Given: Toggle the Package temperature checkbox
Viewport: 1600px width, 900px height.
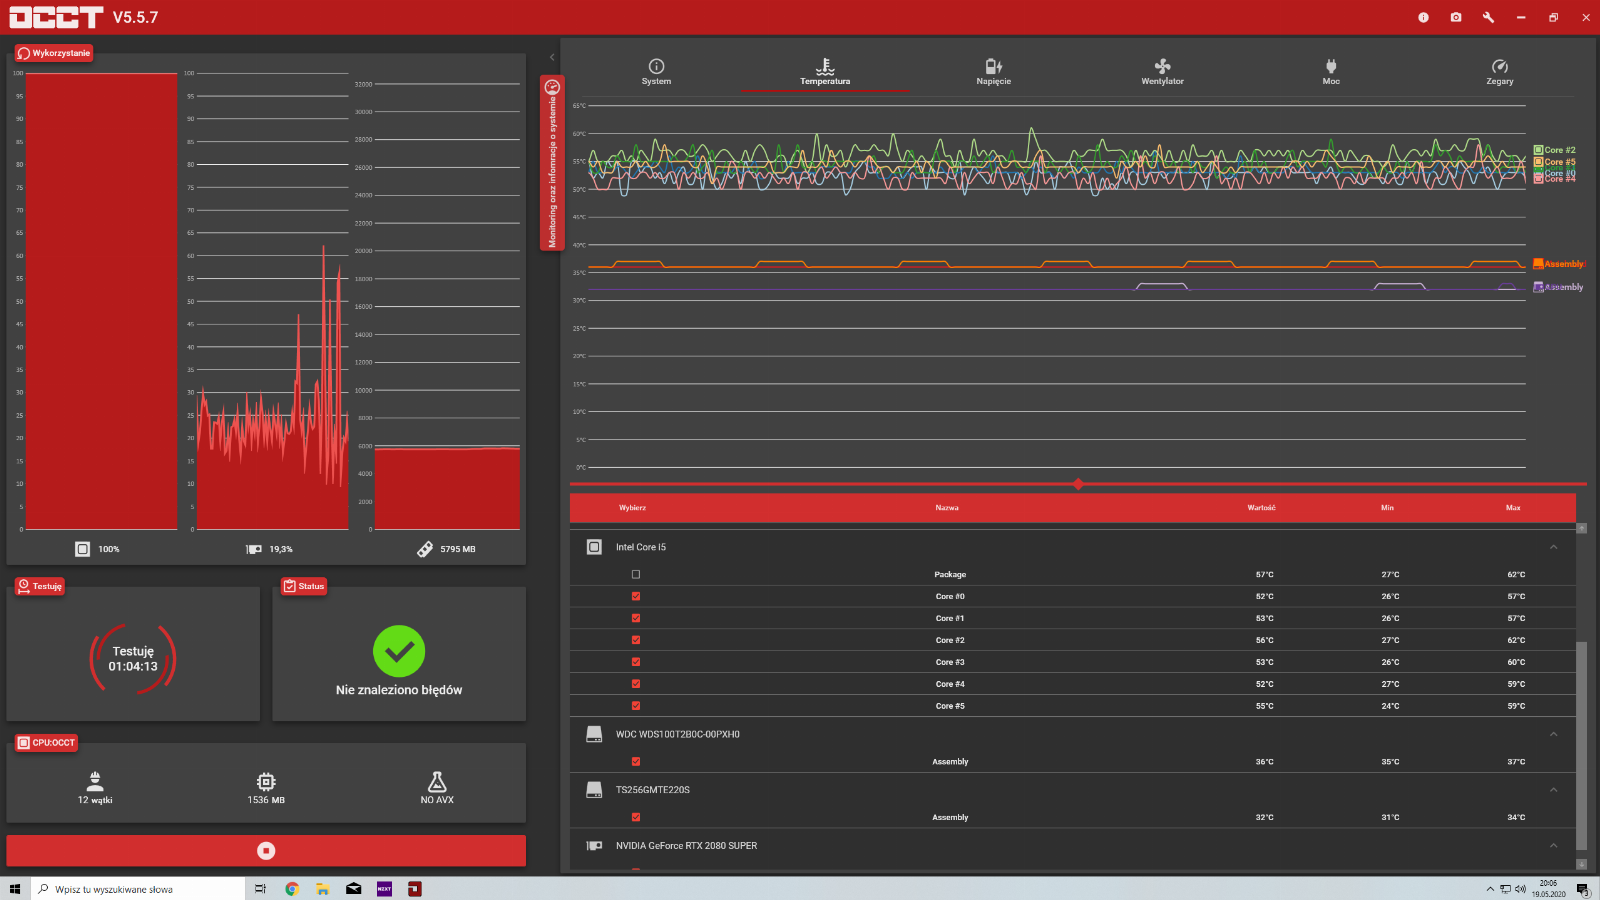Looking at the screenshot, I should pos(636,574).
